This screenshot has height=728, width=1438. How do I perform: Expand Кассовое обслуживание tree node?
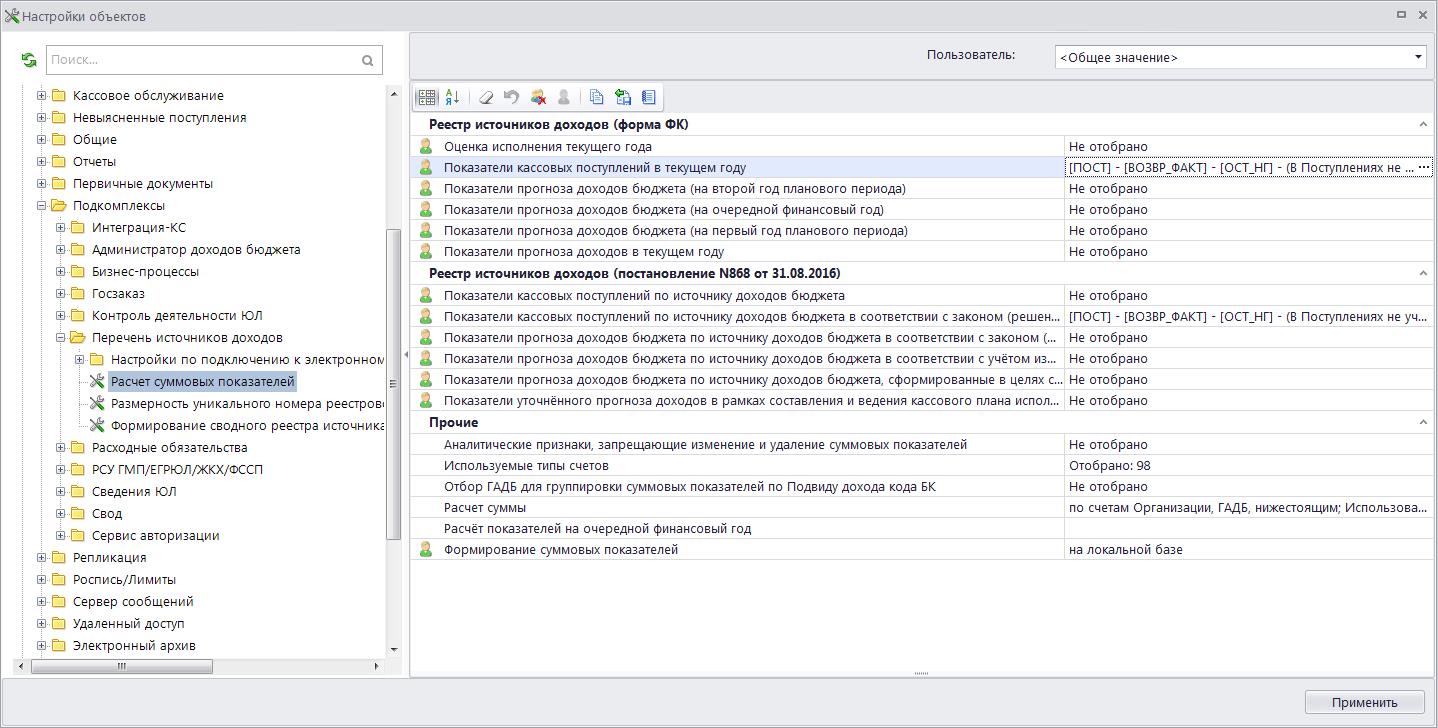(x=42, y=96)
